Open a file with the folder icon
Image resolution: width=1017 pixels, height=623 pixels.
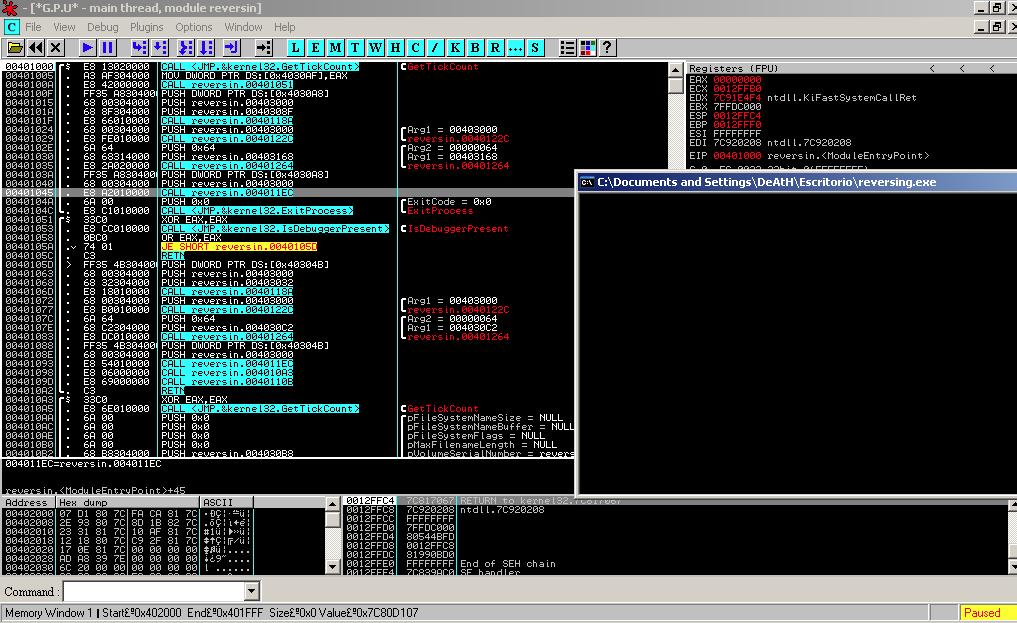pyautogui.click(x=15, y=48)
